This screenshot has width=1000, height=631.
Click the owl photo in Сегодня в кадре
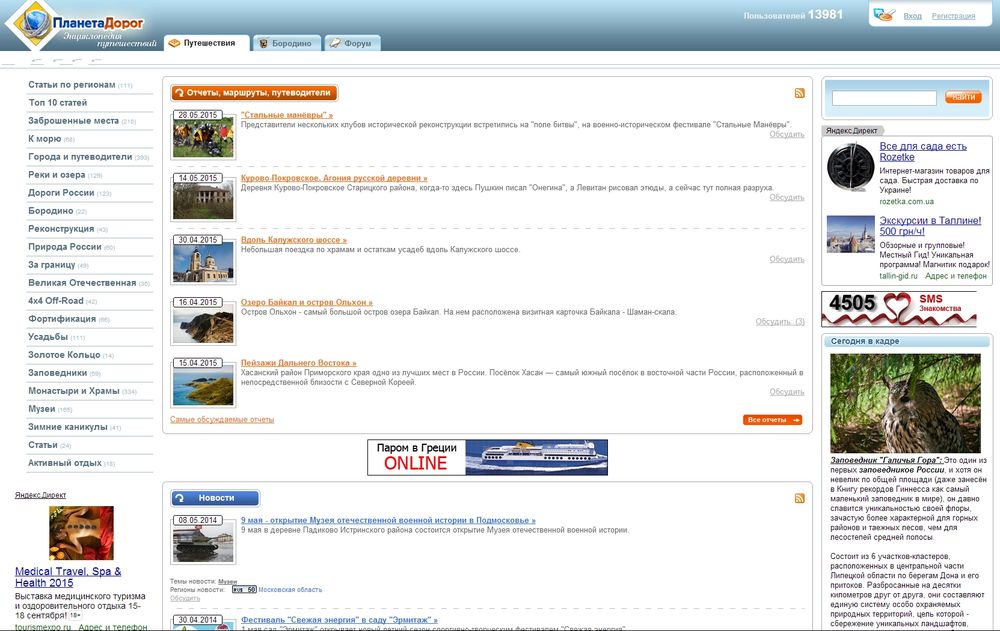coord(905,403)
